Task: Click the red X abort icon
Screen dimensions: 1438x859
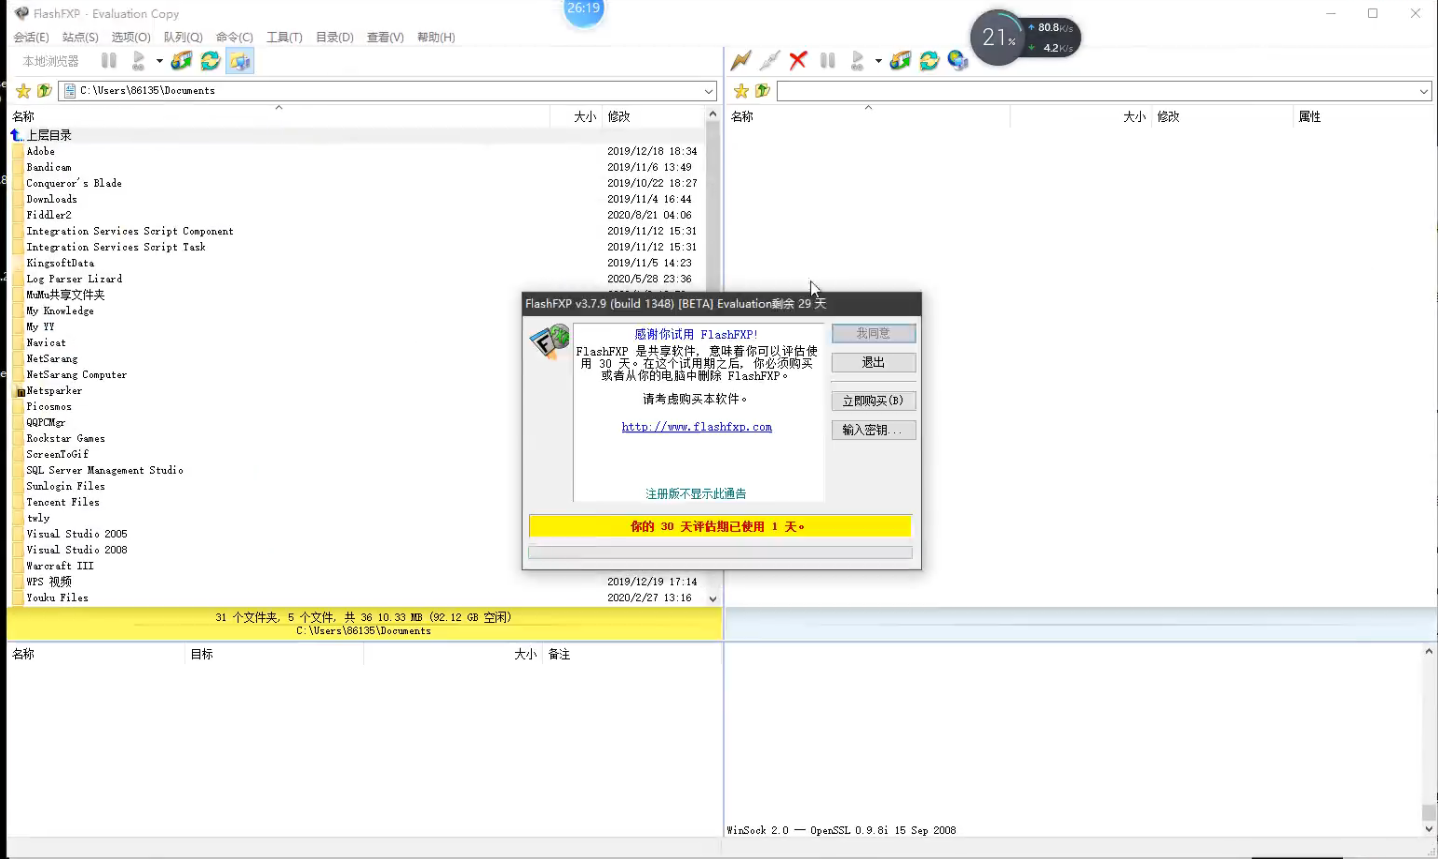Action: click(798, 61)
